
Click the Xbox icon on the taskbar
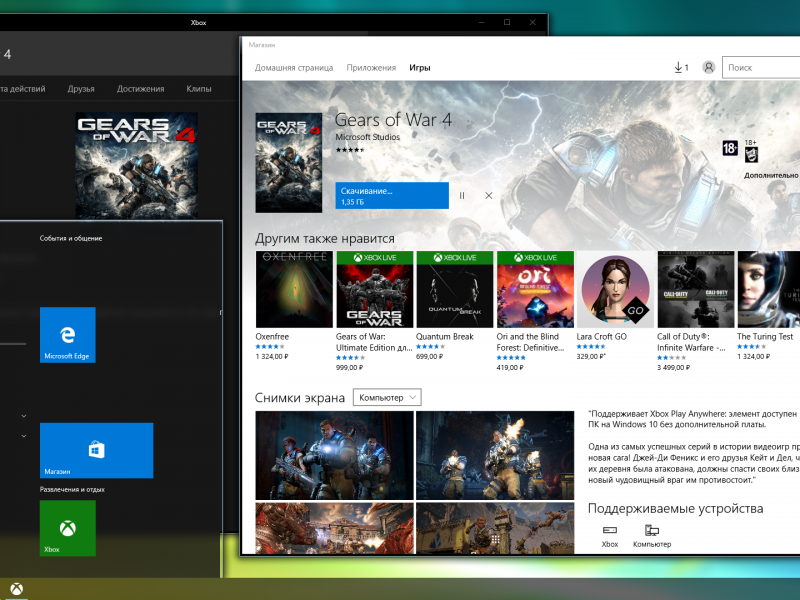click(16, 589)
